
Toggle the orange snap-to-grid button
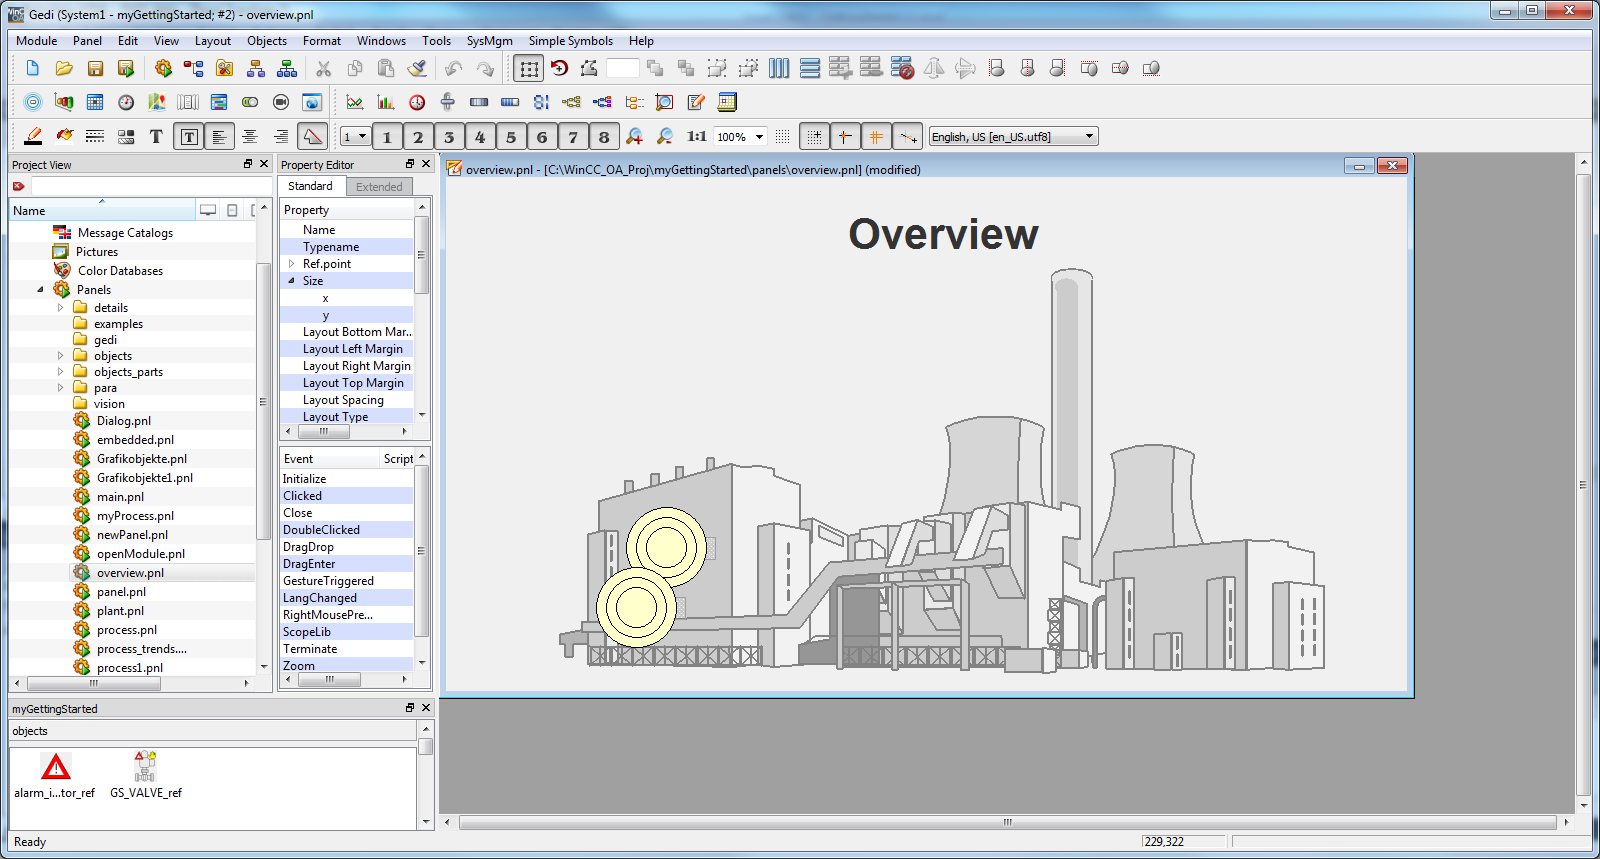[x=876, y=137]
